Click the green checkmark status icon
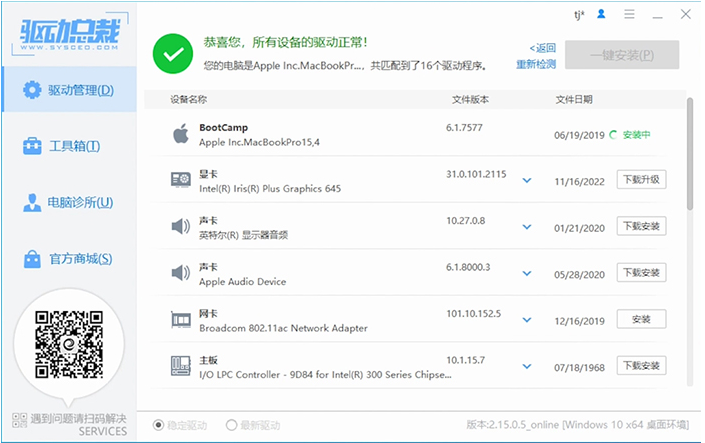Screen dimensions: 705x443 tap(173, 54)
